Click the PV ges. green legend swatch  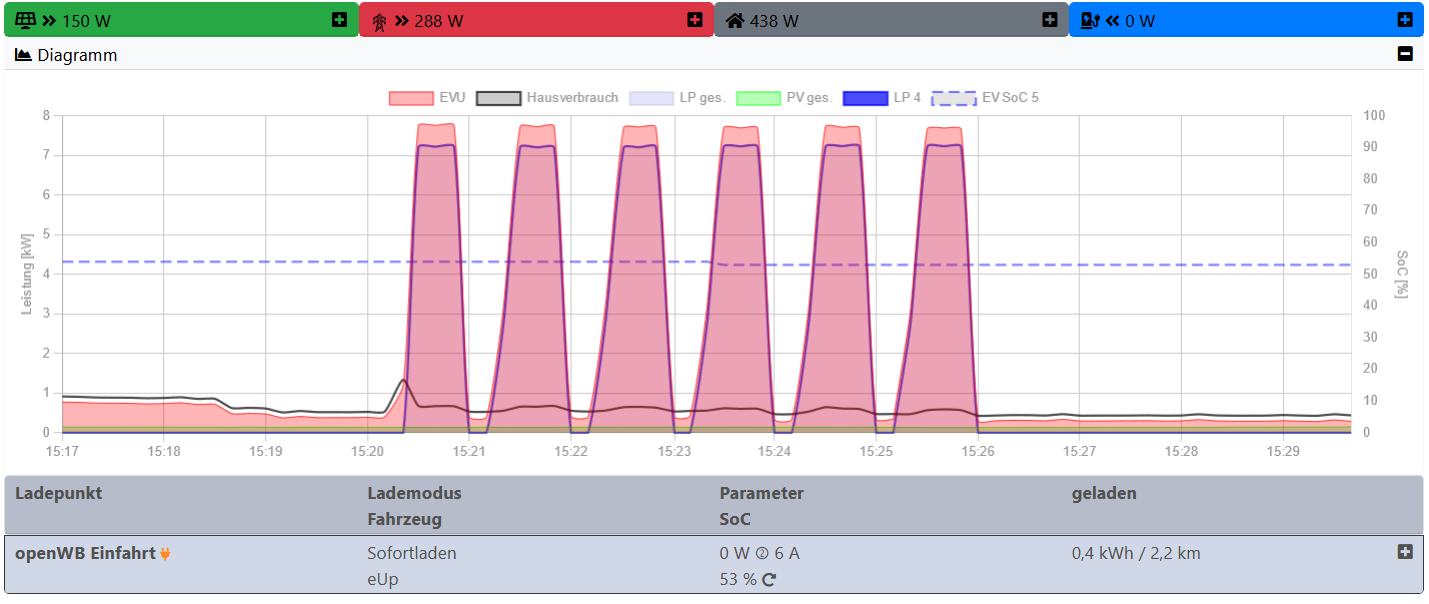click(x=757, y=98)
